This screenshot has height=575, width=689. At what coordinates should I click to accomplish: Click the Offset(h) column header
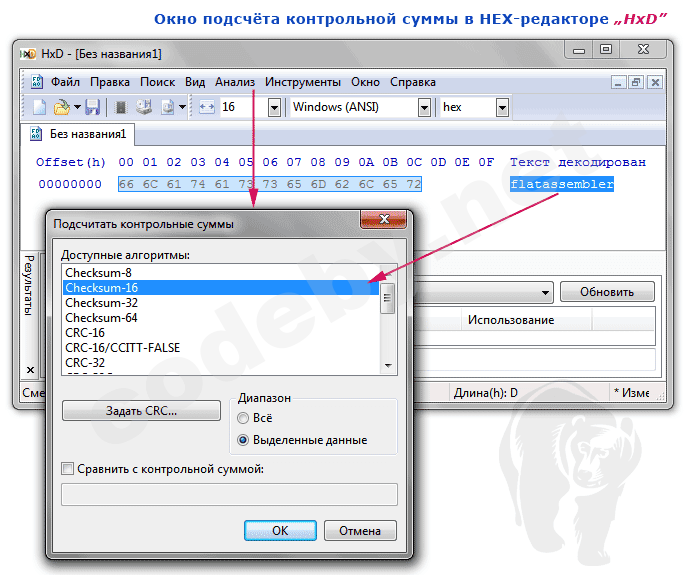(71, 162)
